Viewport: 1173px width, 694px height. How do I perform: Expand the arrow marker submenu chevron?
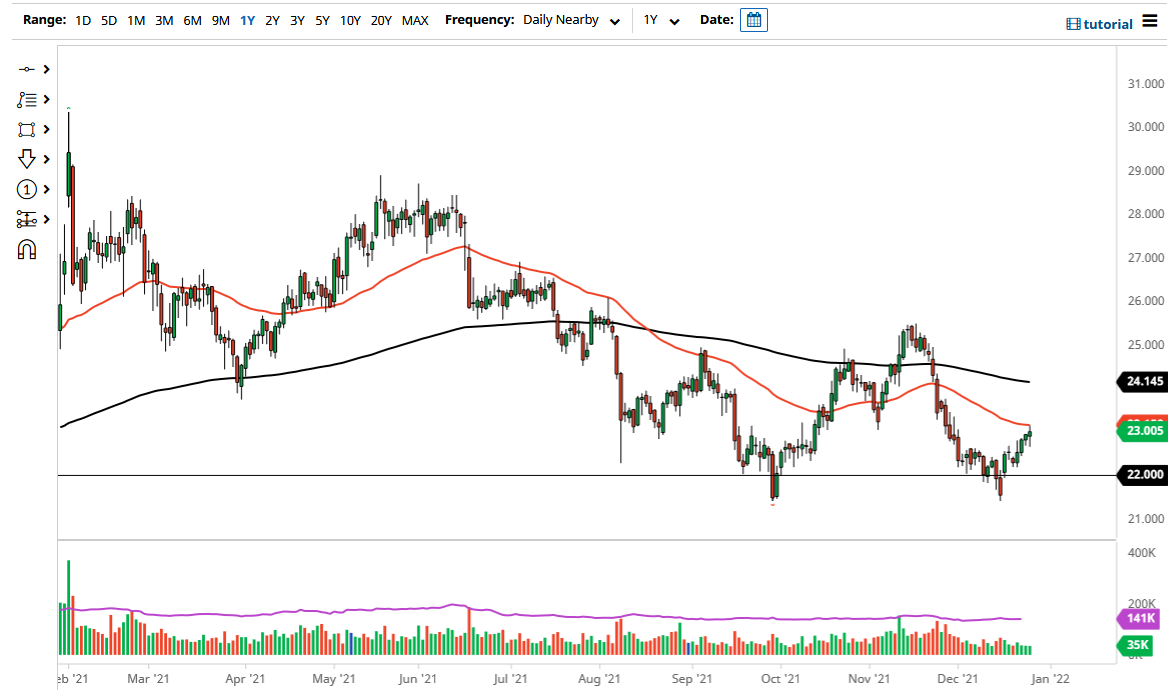click(46, 159)
